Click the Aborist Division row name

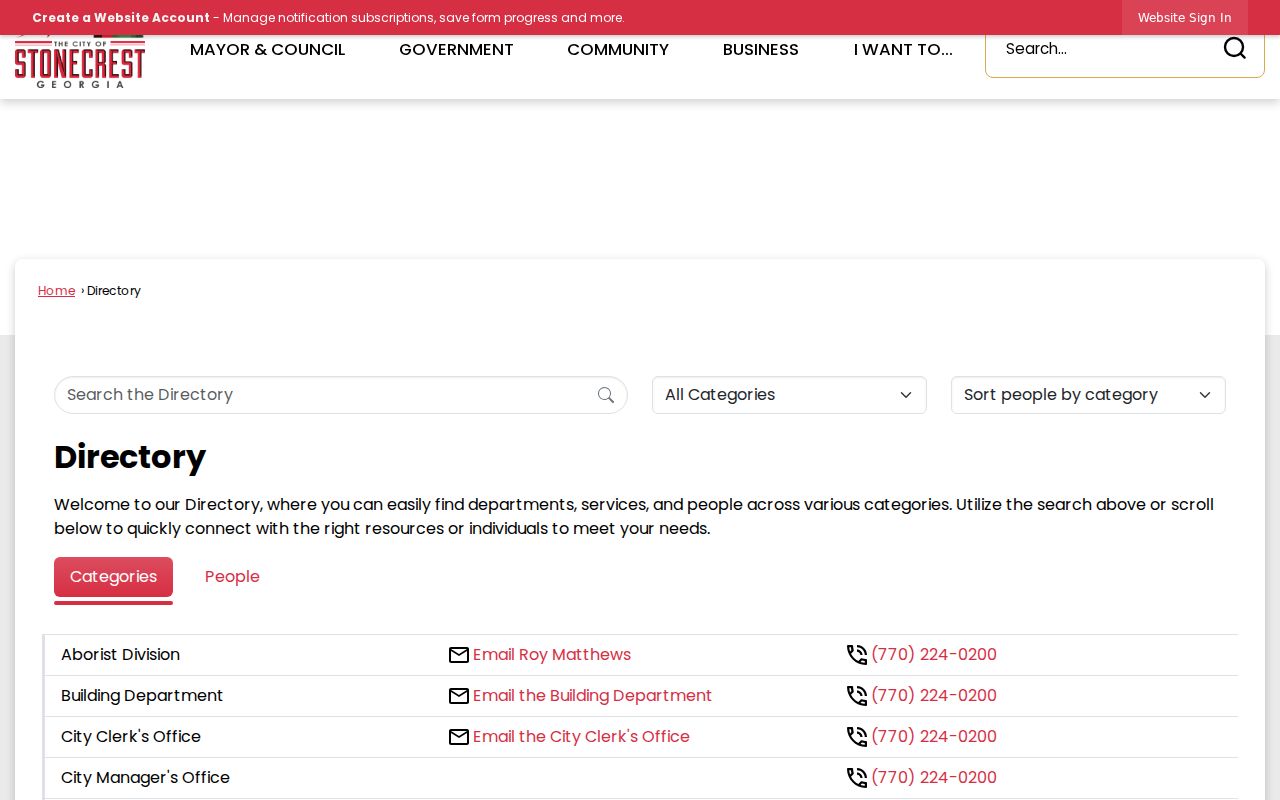click(120, 655)
